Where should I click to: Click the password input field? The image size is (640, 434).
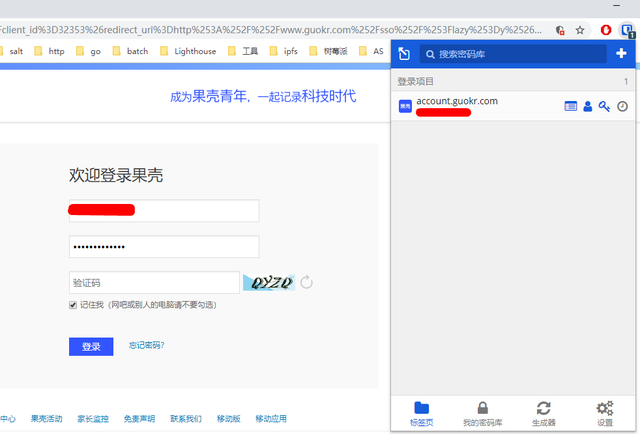tap(164, 247)
